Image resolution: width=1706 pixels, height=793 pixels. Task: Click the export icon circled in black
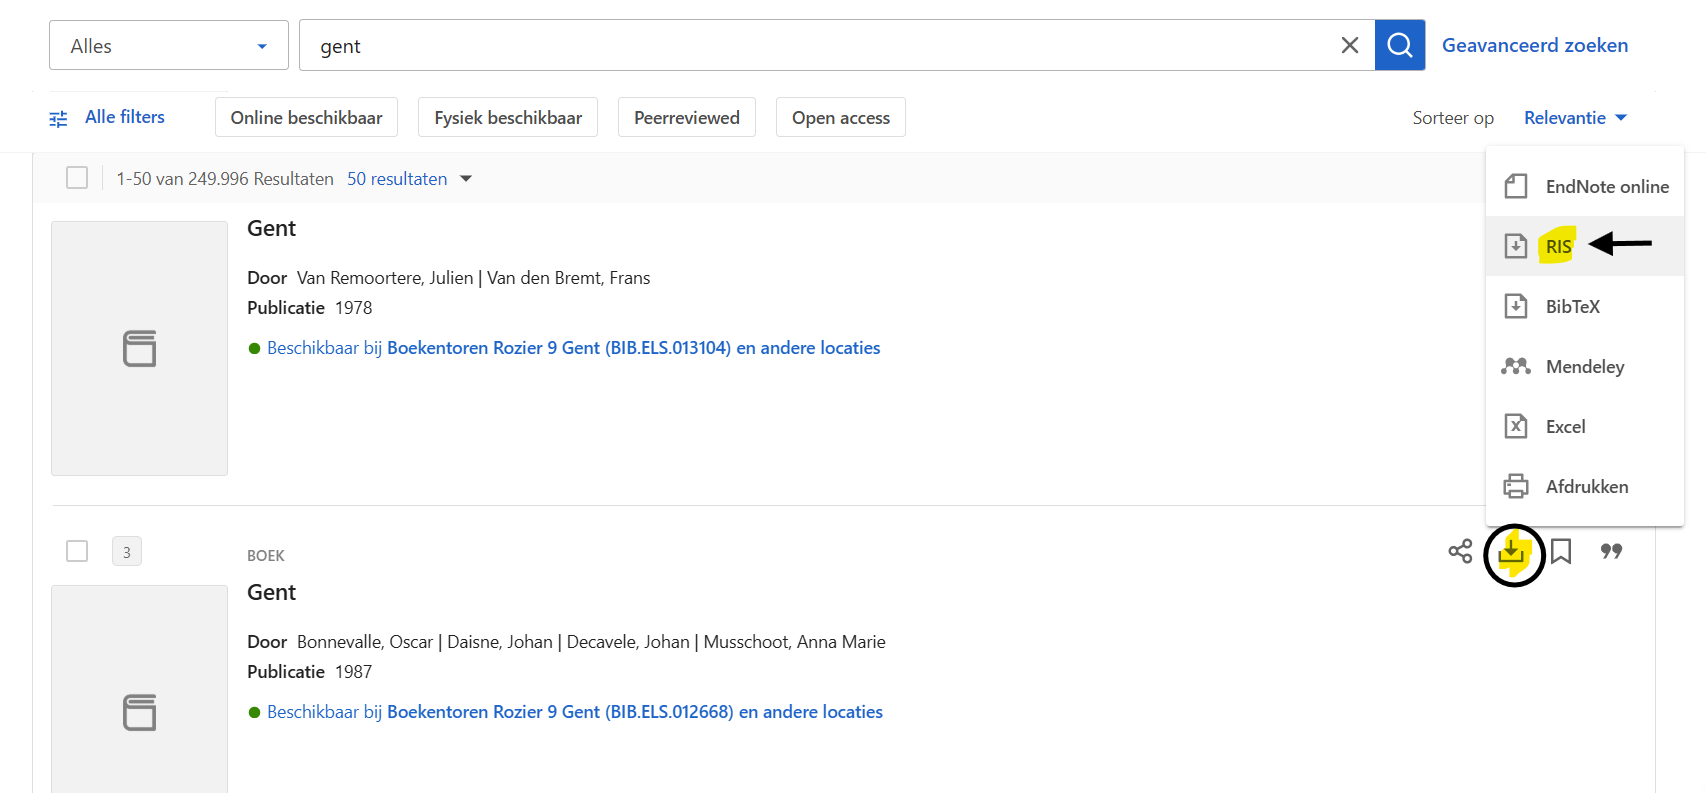coord(1513,553)
